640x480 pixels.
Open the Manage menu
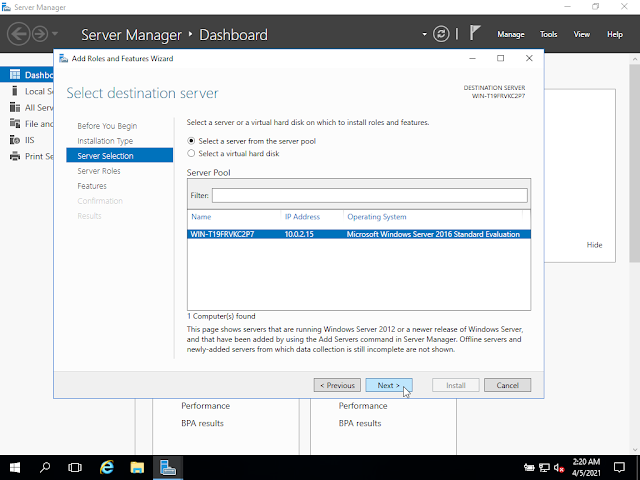coord(511,34)
